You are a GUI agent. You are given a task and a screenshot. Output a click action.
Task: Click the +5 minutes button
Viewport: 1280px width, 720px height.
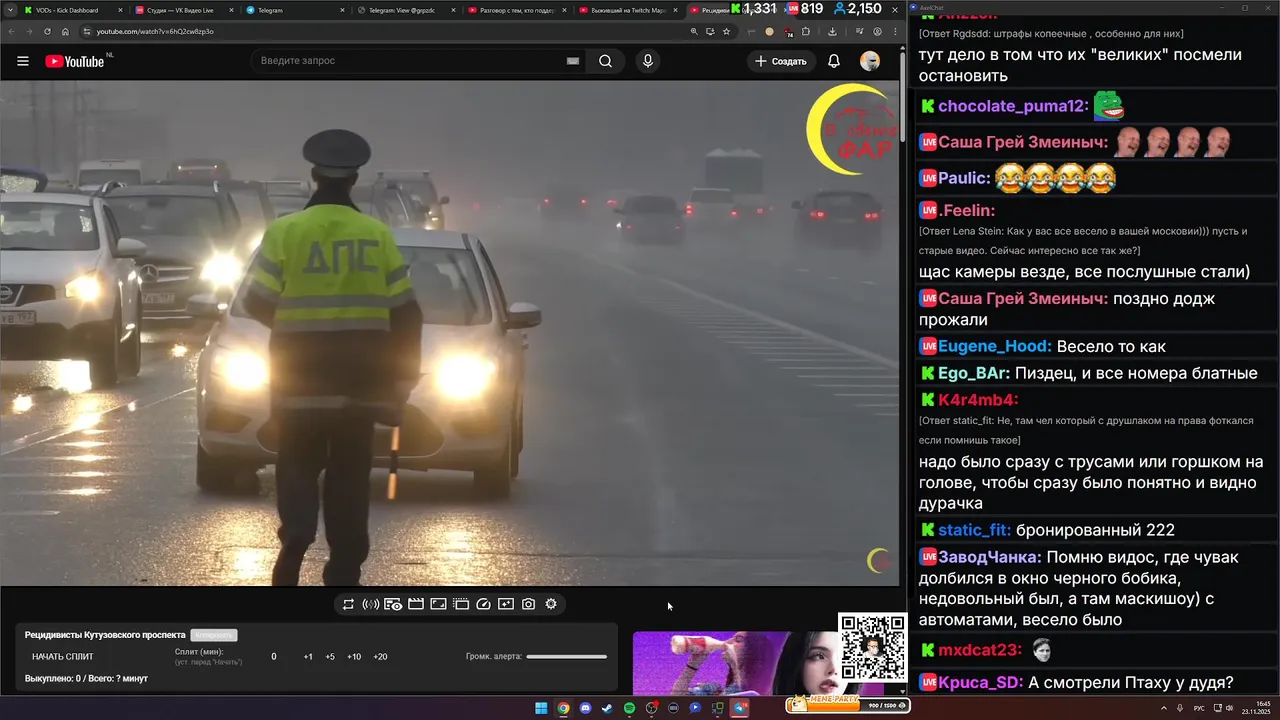point(330,657)
